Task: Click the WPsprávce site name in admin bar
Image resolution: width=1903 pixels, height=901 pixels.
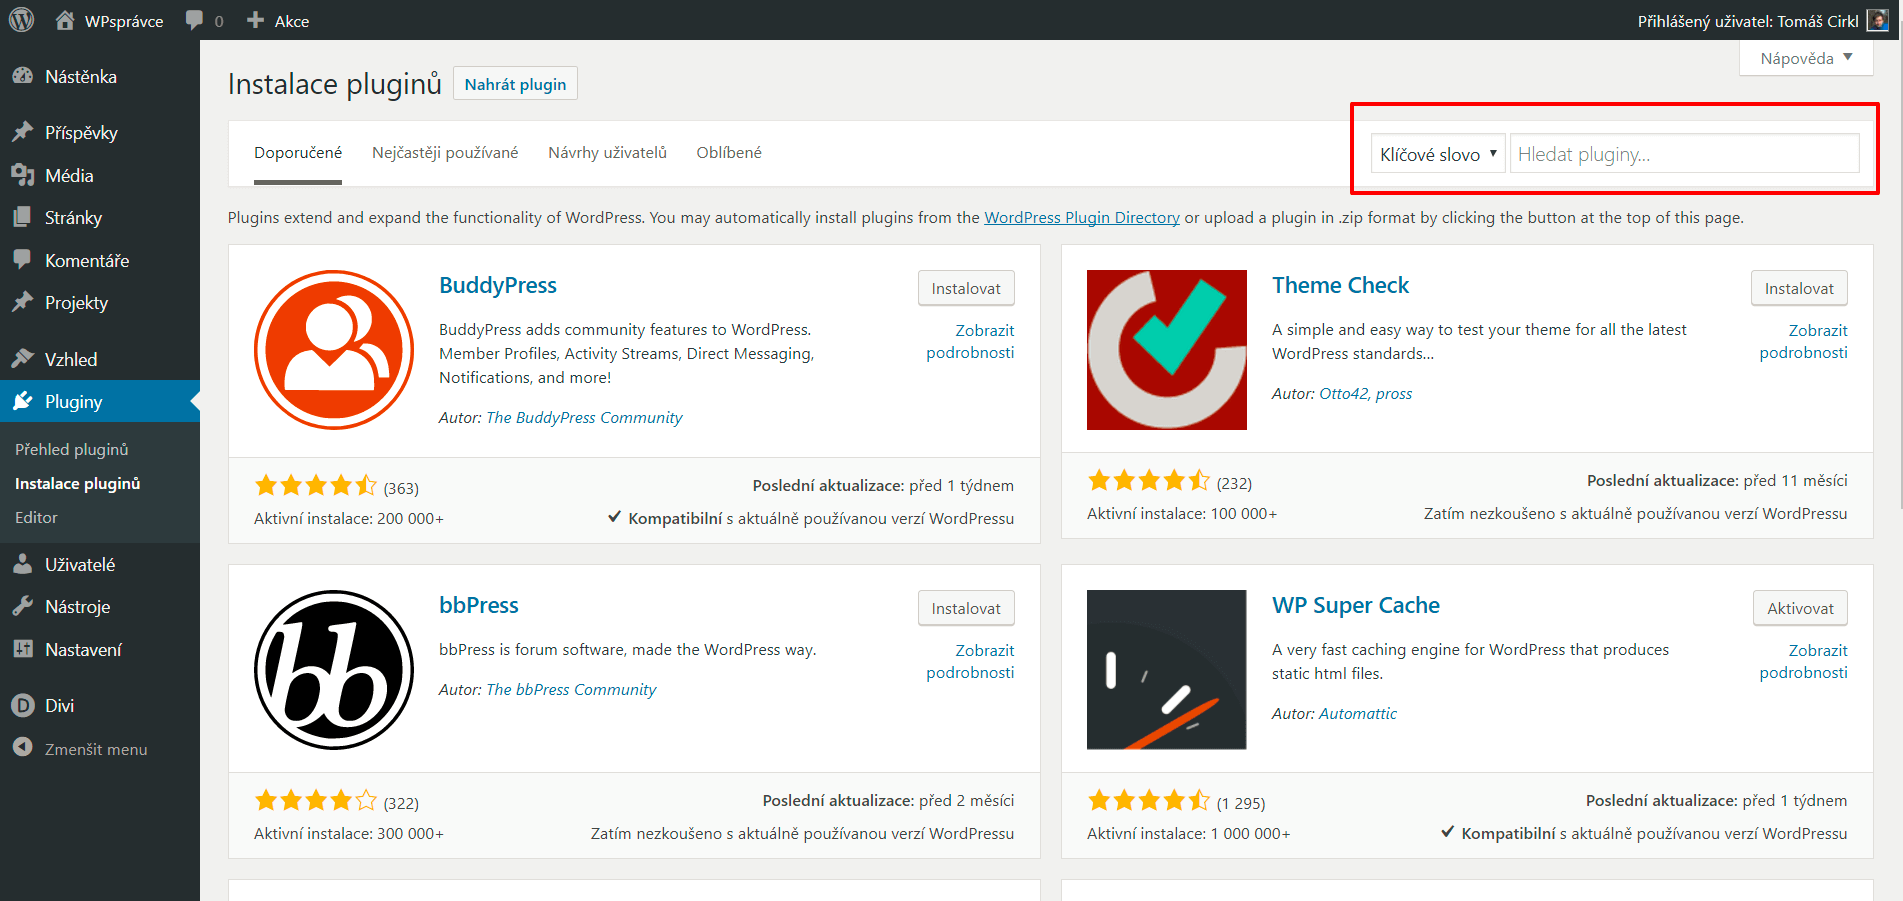Action: (124, 21)
